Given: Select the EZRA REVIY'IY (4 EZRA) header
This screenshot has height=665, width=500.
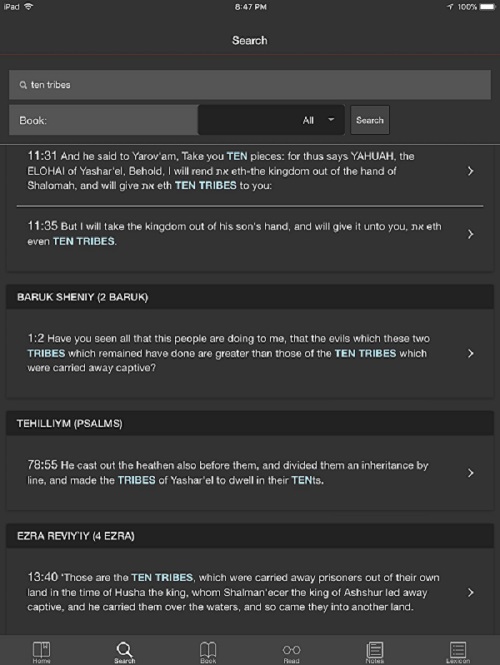Looking at the screenshot, I should click(x=250, y=536).
